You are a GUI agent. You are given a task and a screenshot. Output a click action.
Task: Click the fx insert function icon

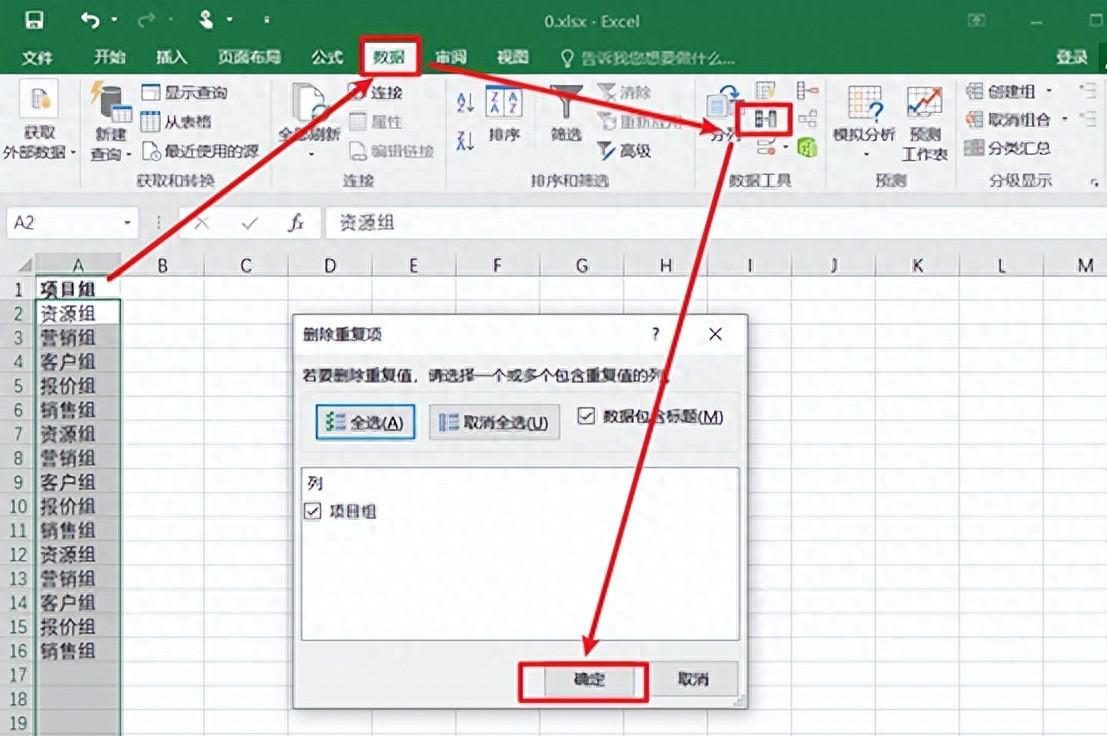click(296, 223)
